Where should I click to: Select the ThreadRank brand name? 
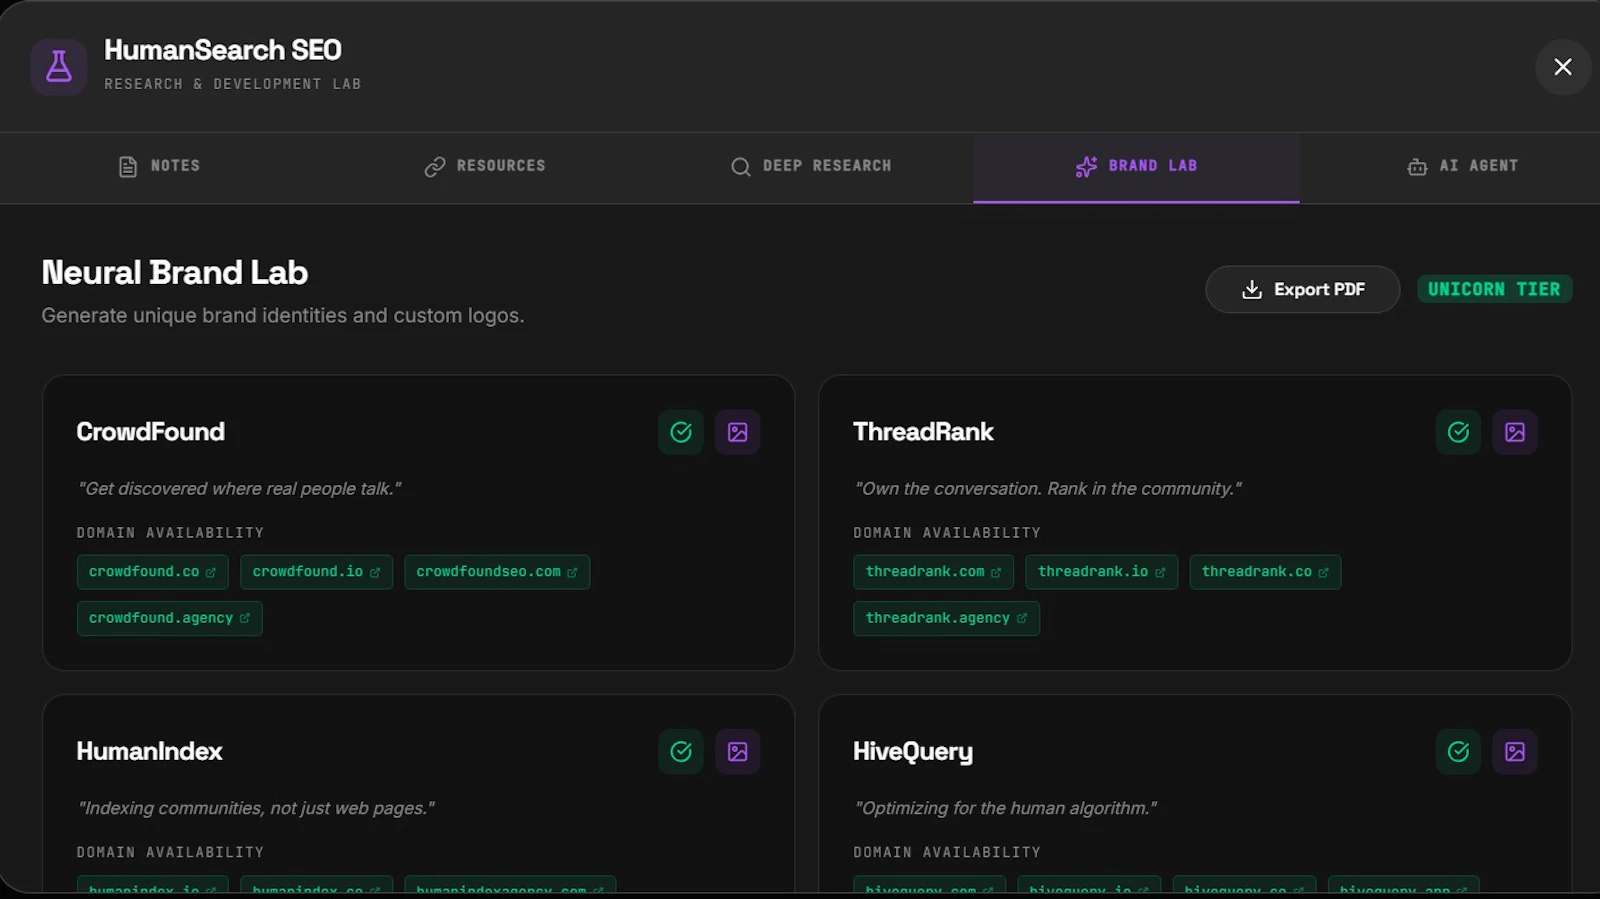[923, 432]
